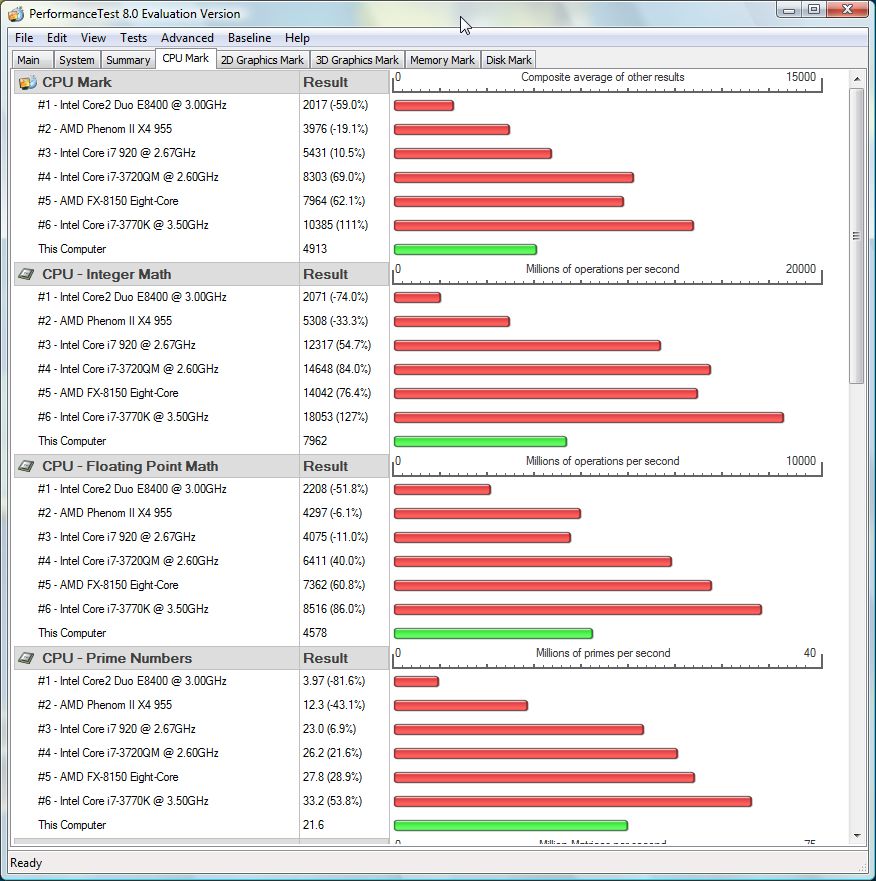876x881 pixels.
Task: Switch to the Summary tab
Action: 128,60
